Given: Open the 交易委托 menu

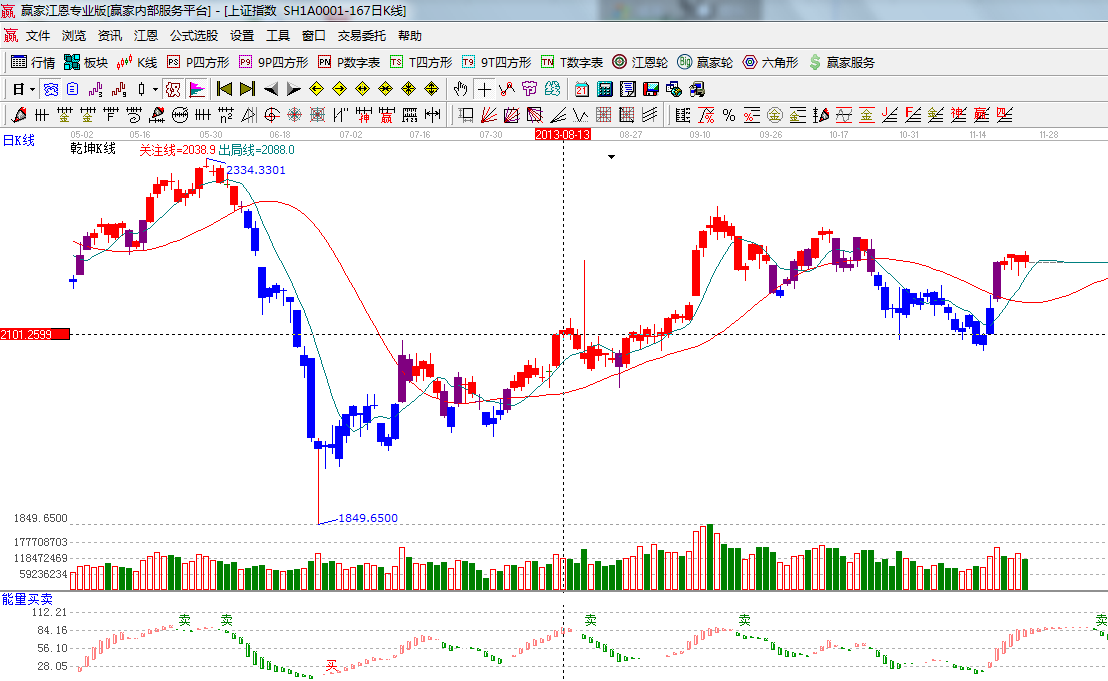Looking at the screenshot, I should pos(361,36).
